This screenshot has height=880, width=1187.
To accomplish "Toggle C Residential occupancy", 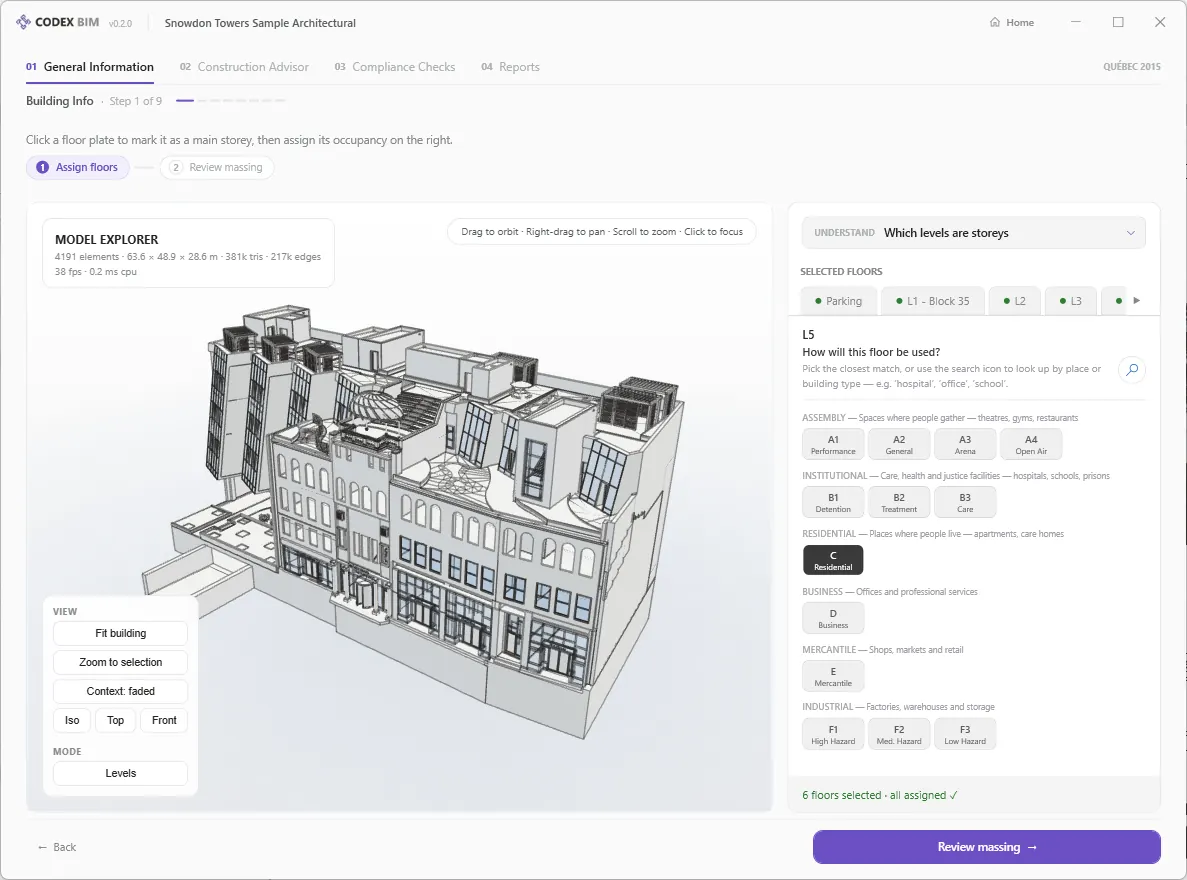I will (x=833, y=560).
